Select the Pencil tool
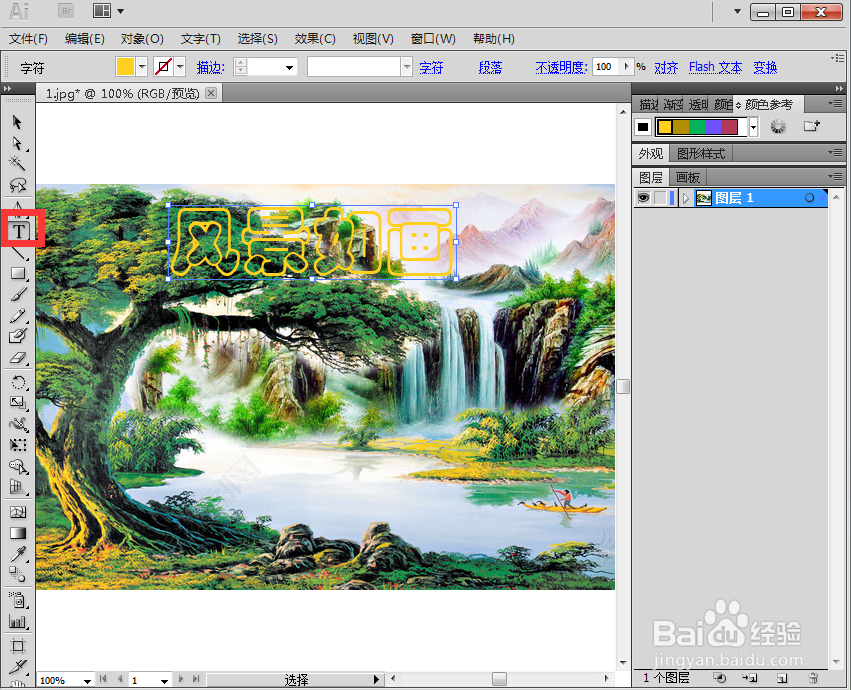 pos(18,315)
